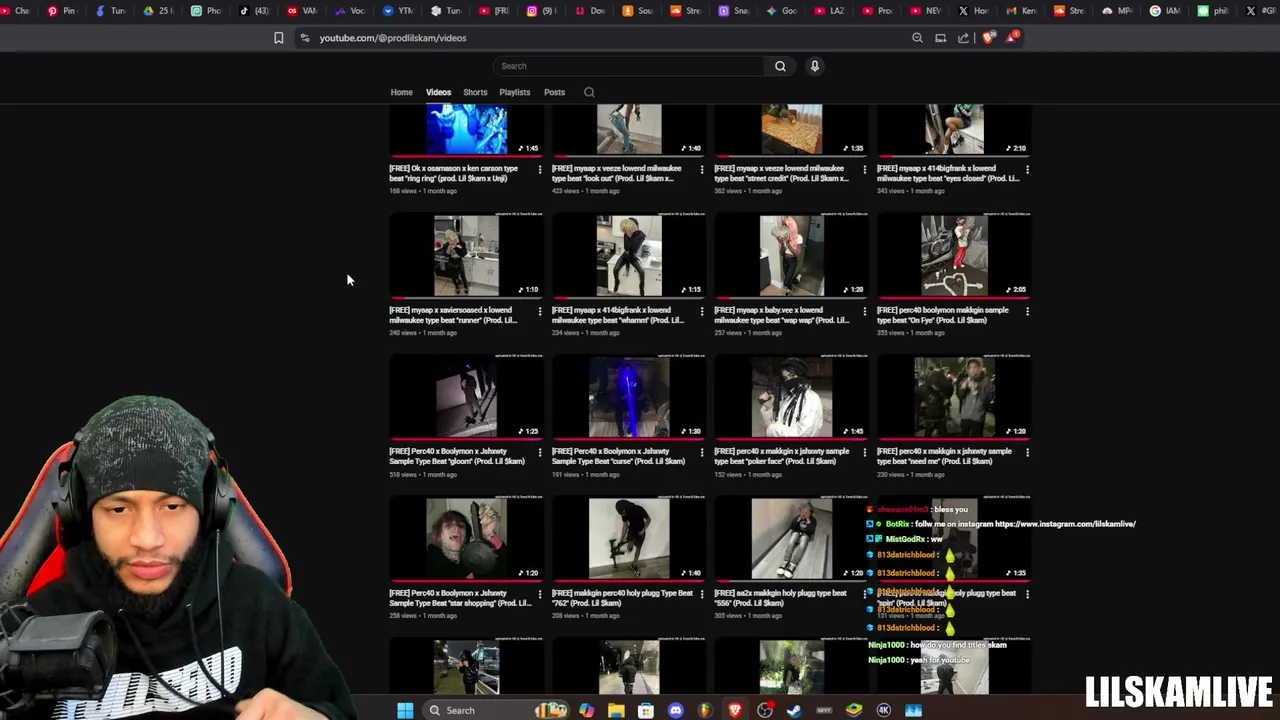1280x720 pixels.
Task: Switch to the SoundCloud 'Sou' browser tab
Action: 638,11
